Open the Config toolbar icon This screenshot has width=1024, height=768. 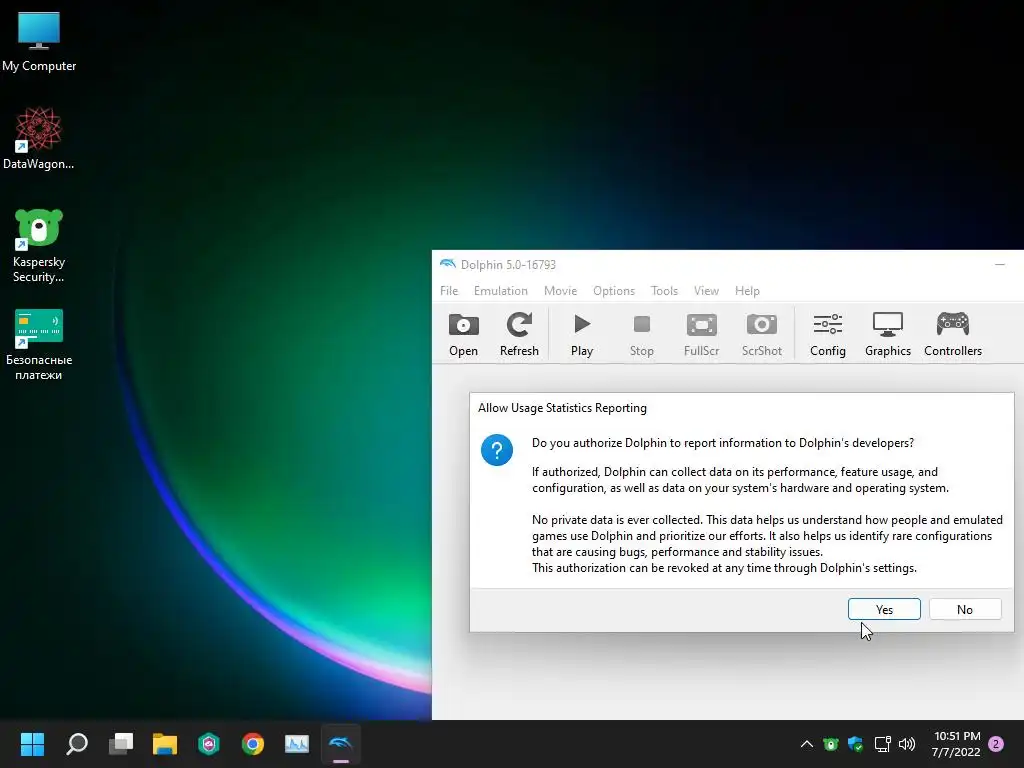(827, 334)
